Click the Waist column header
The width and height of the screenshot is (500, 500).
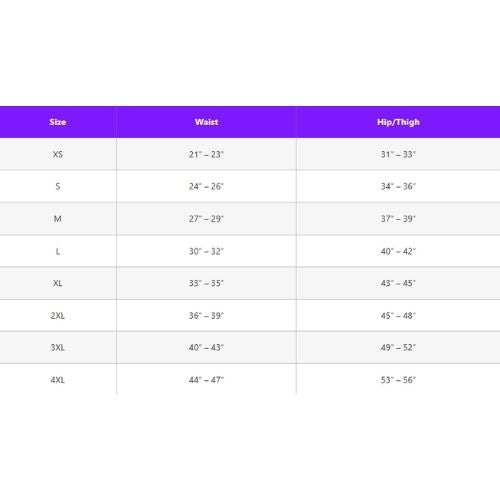click(x=207, y=122)
